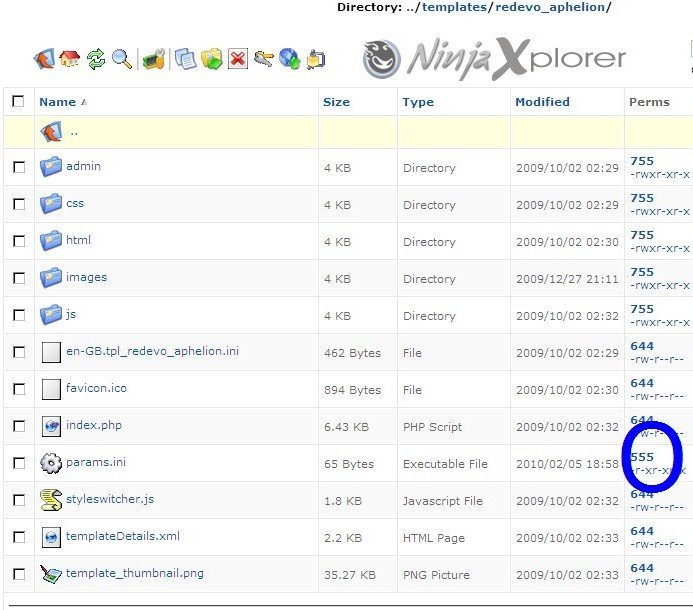693x610 pixels.
Task: Sort by the Size column header
Action: tap(336, 102)
